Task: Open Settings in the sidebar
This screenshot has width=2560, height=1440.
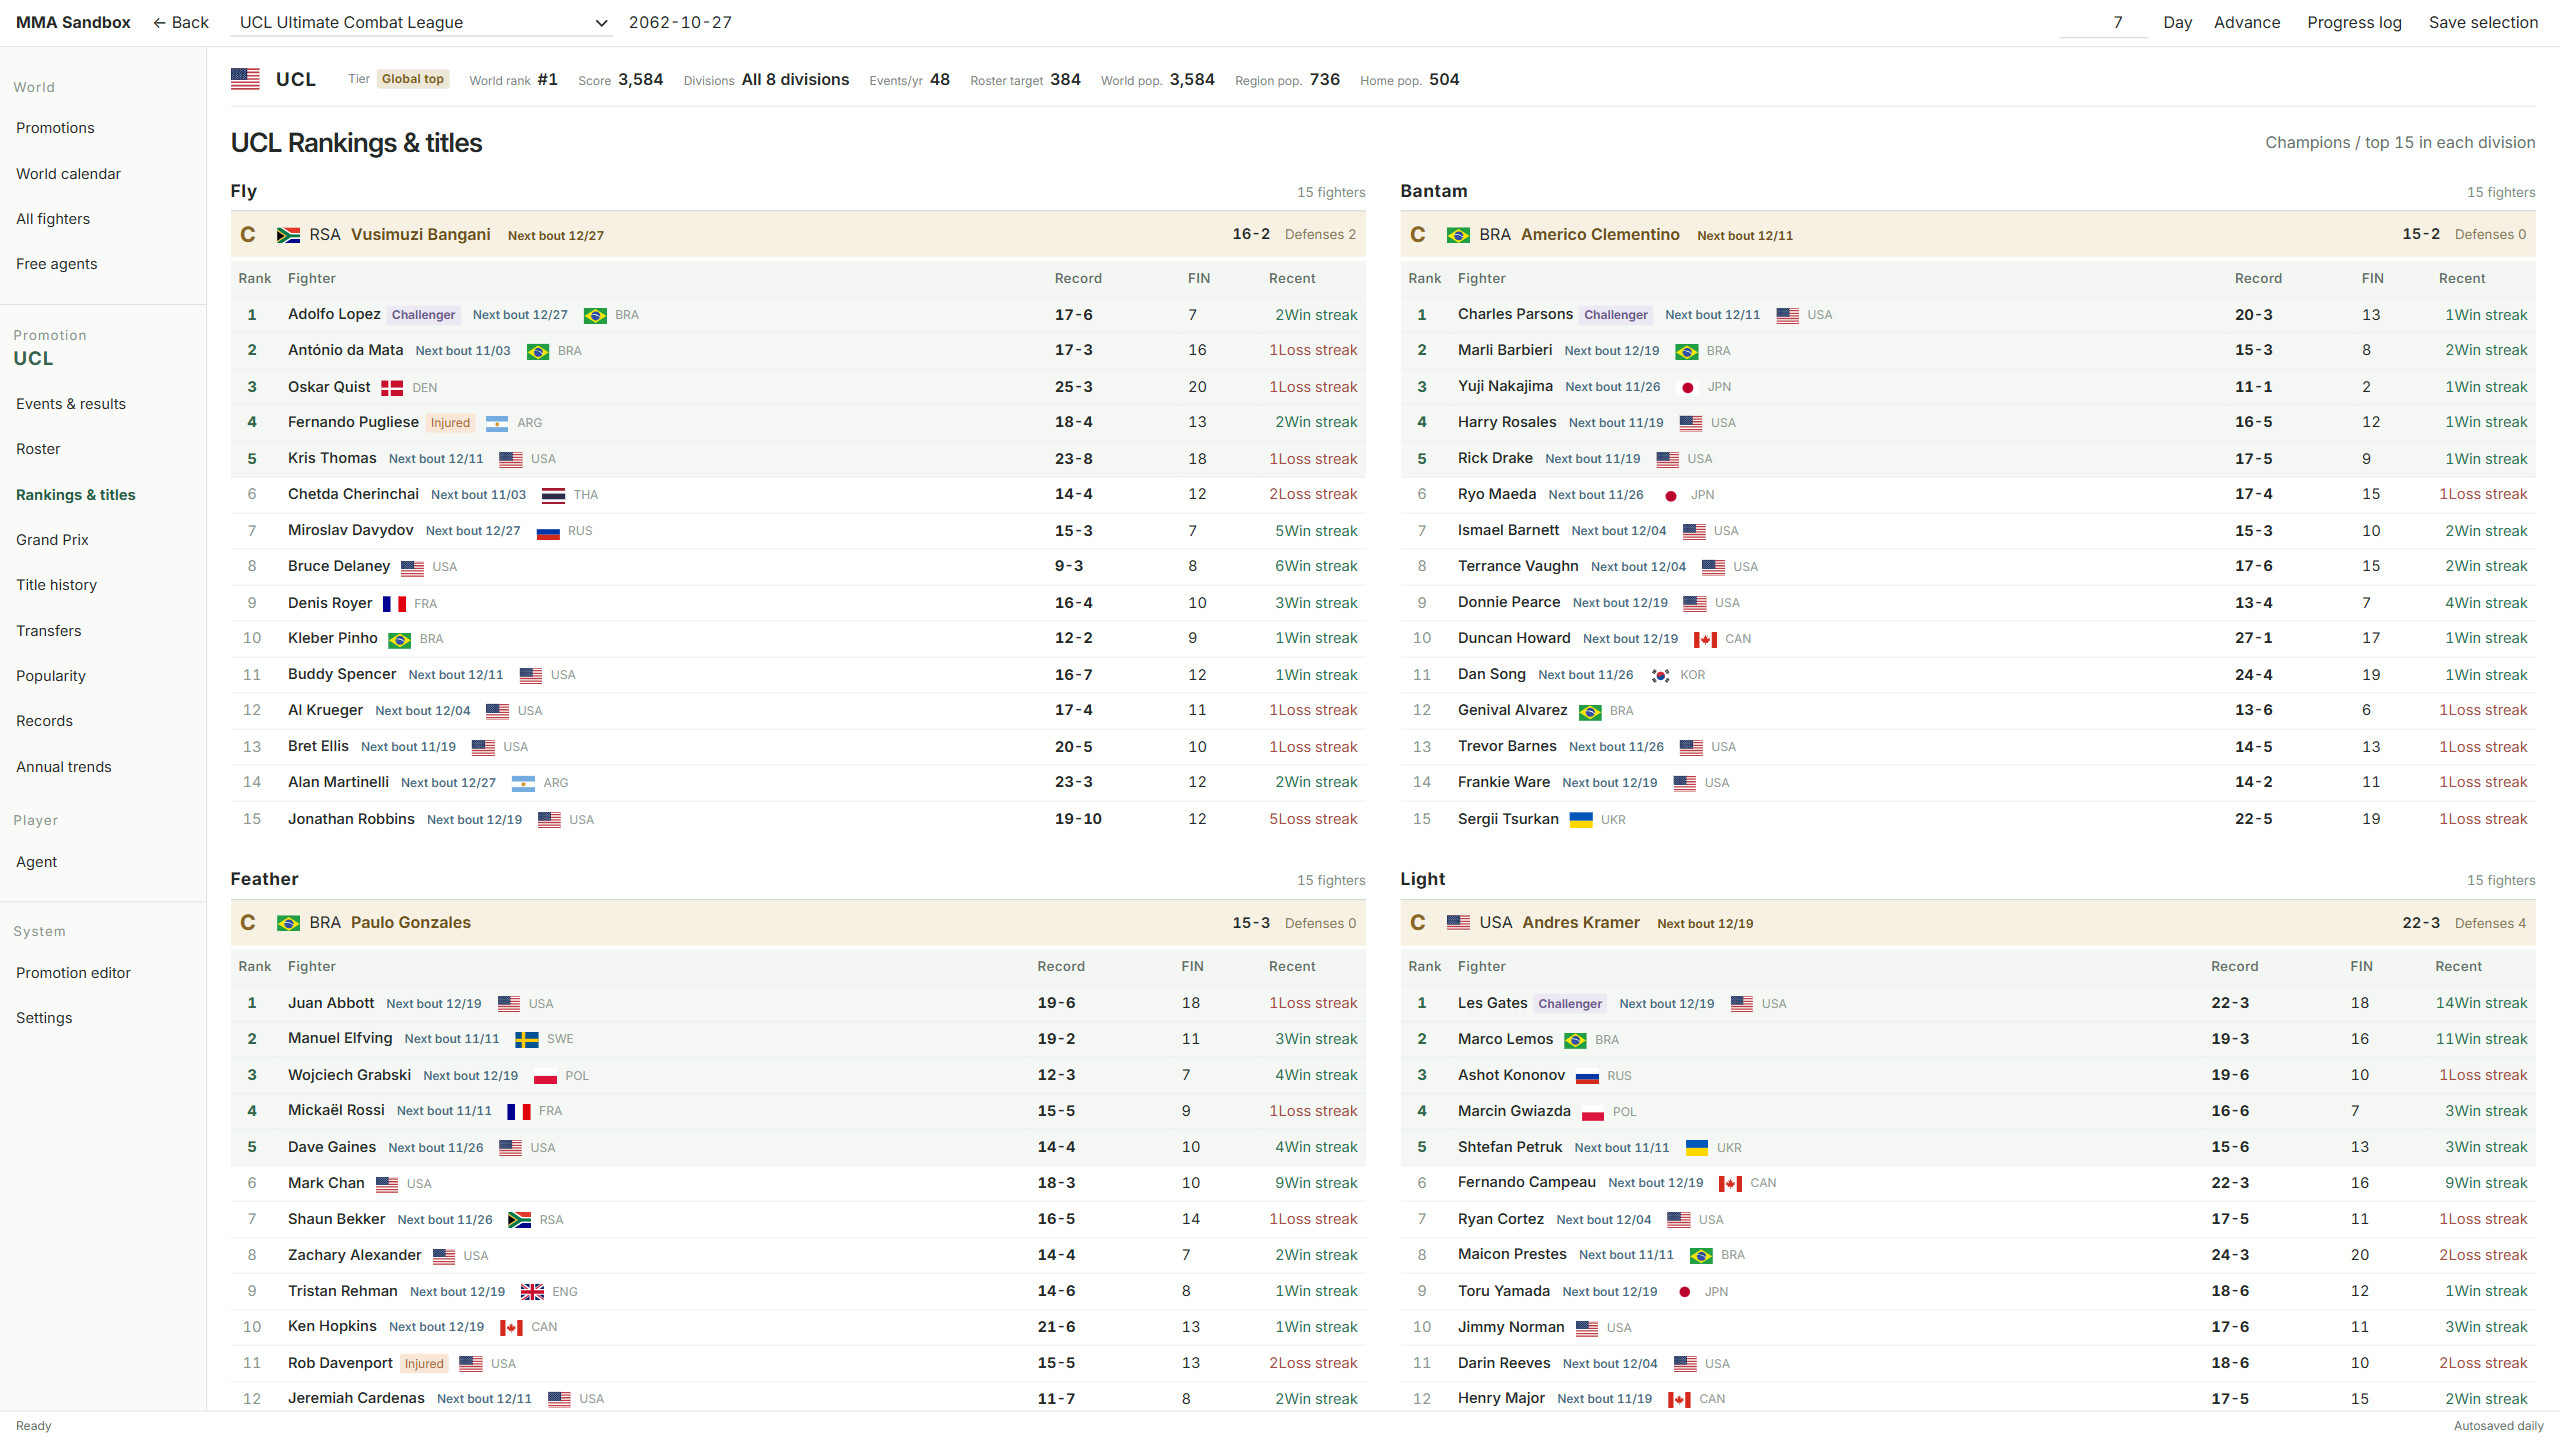Action: pyautogui.click(x=44, y=1018)
